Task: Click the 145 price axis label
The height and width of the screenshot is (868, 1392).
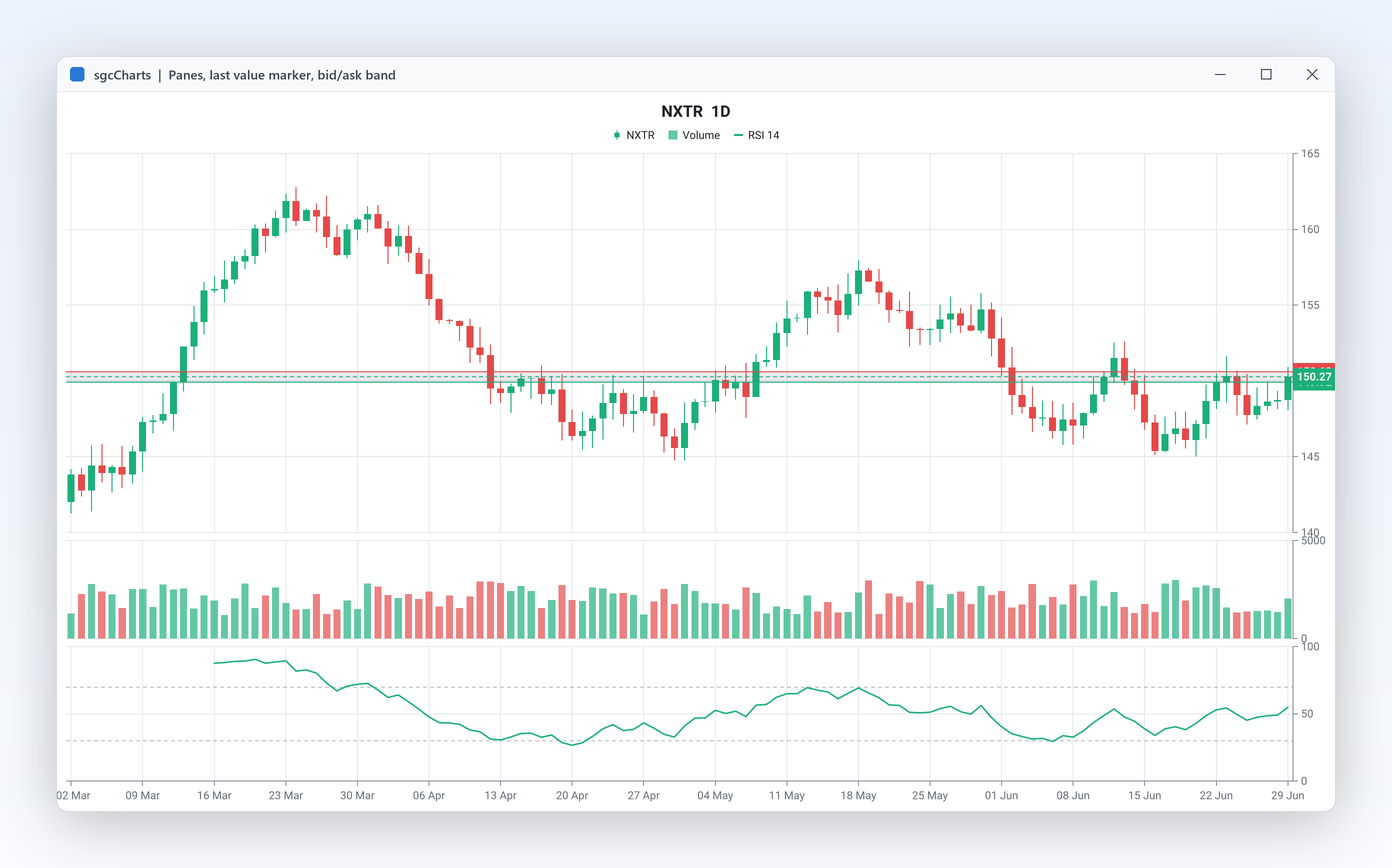Action: tap(1309, 457)
